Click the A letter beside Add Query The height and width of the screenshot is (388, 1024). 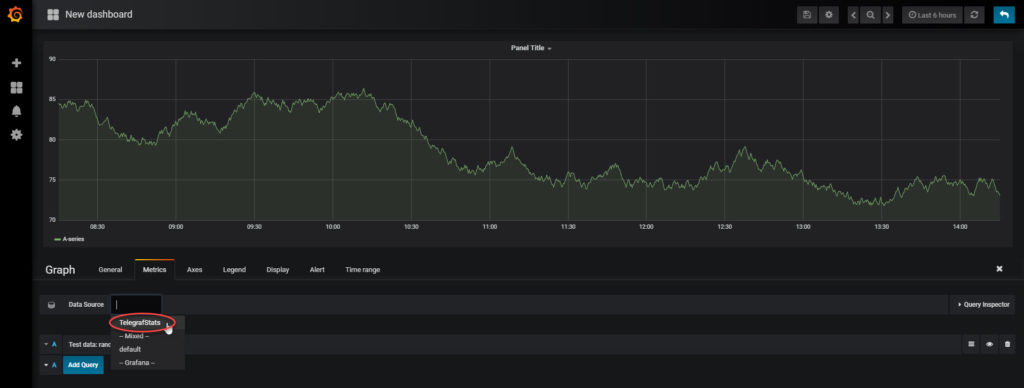(55, 364)
